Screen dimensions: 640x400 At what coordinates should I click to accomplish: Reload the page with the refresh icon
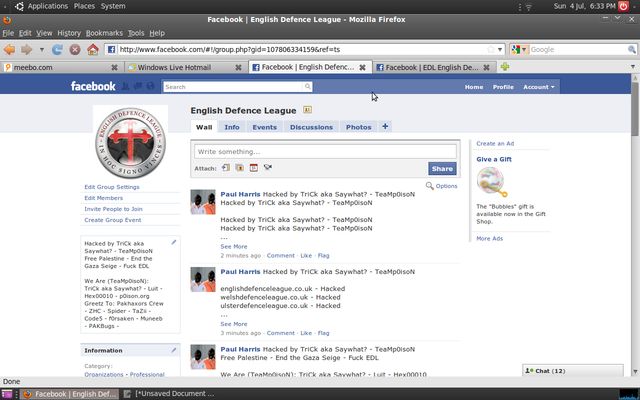pos(58,49)
